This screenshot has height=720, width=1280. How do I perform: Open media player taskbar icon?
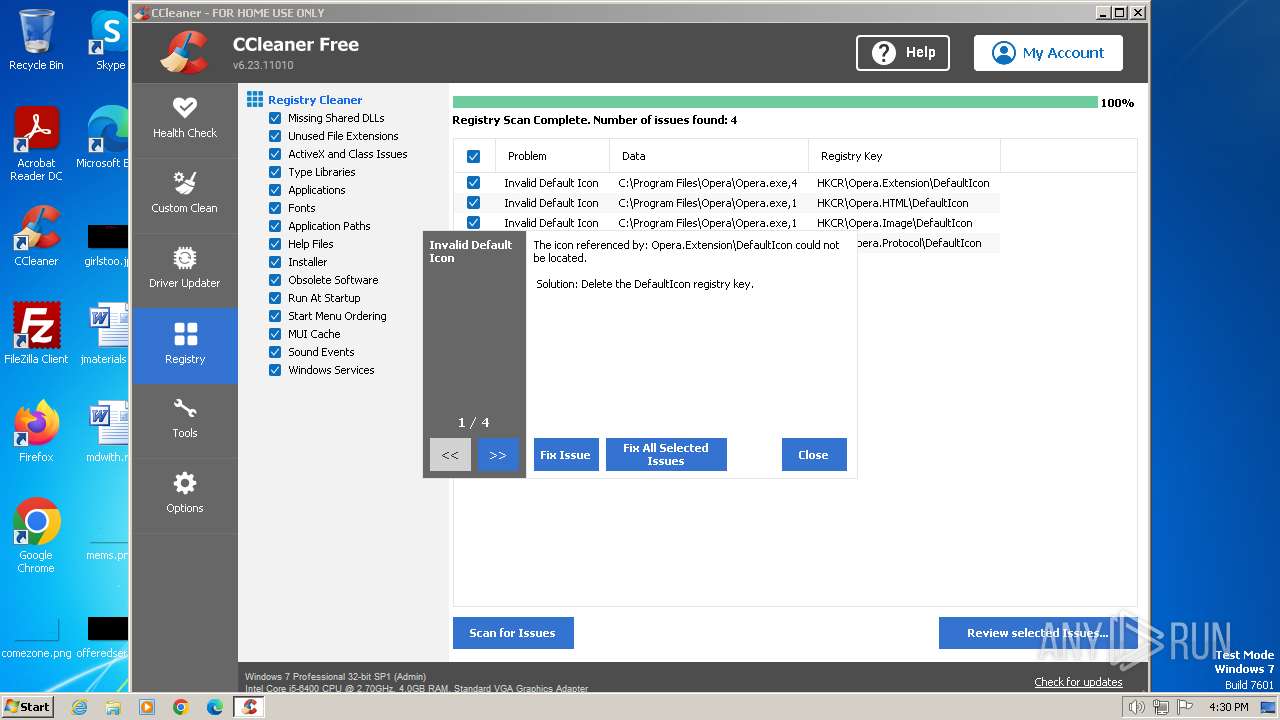click(x=147, y=707)
